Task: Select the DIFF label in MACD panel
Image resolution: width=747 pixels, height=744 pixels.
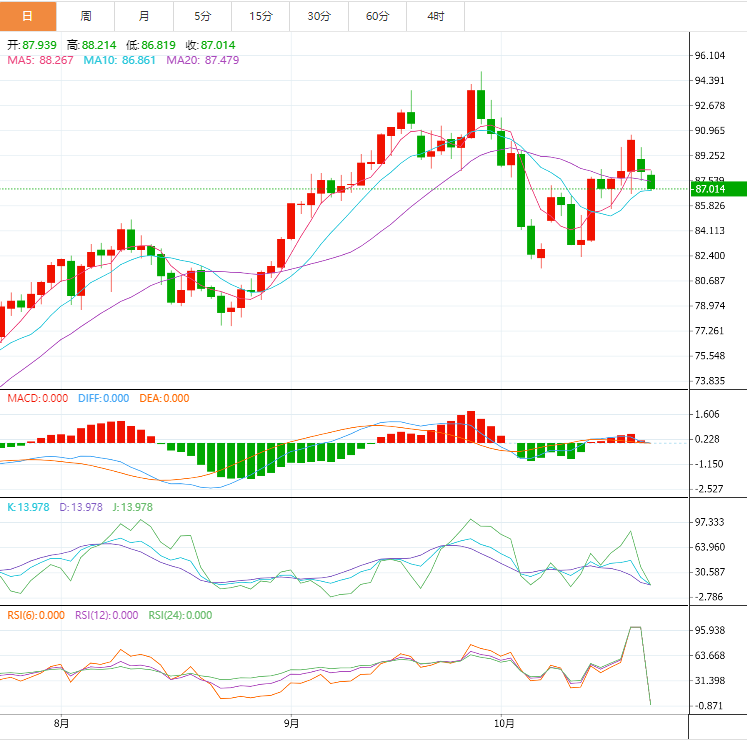Action: tap(103, 398)
